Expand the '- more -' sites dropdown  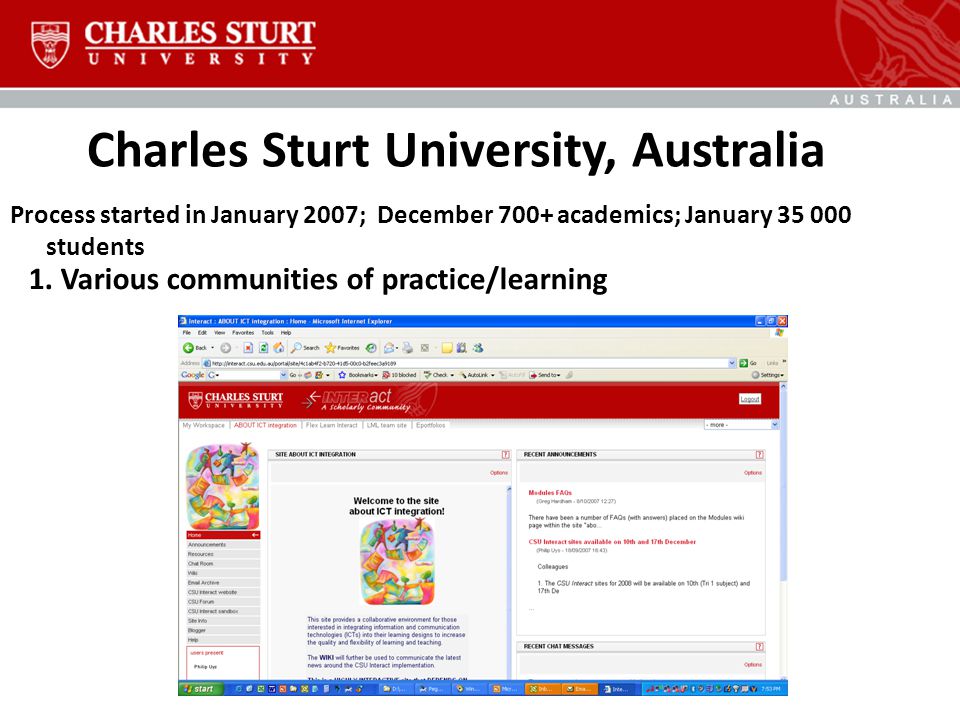coord(741,424)
